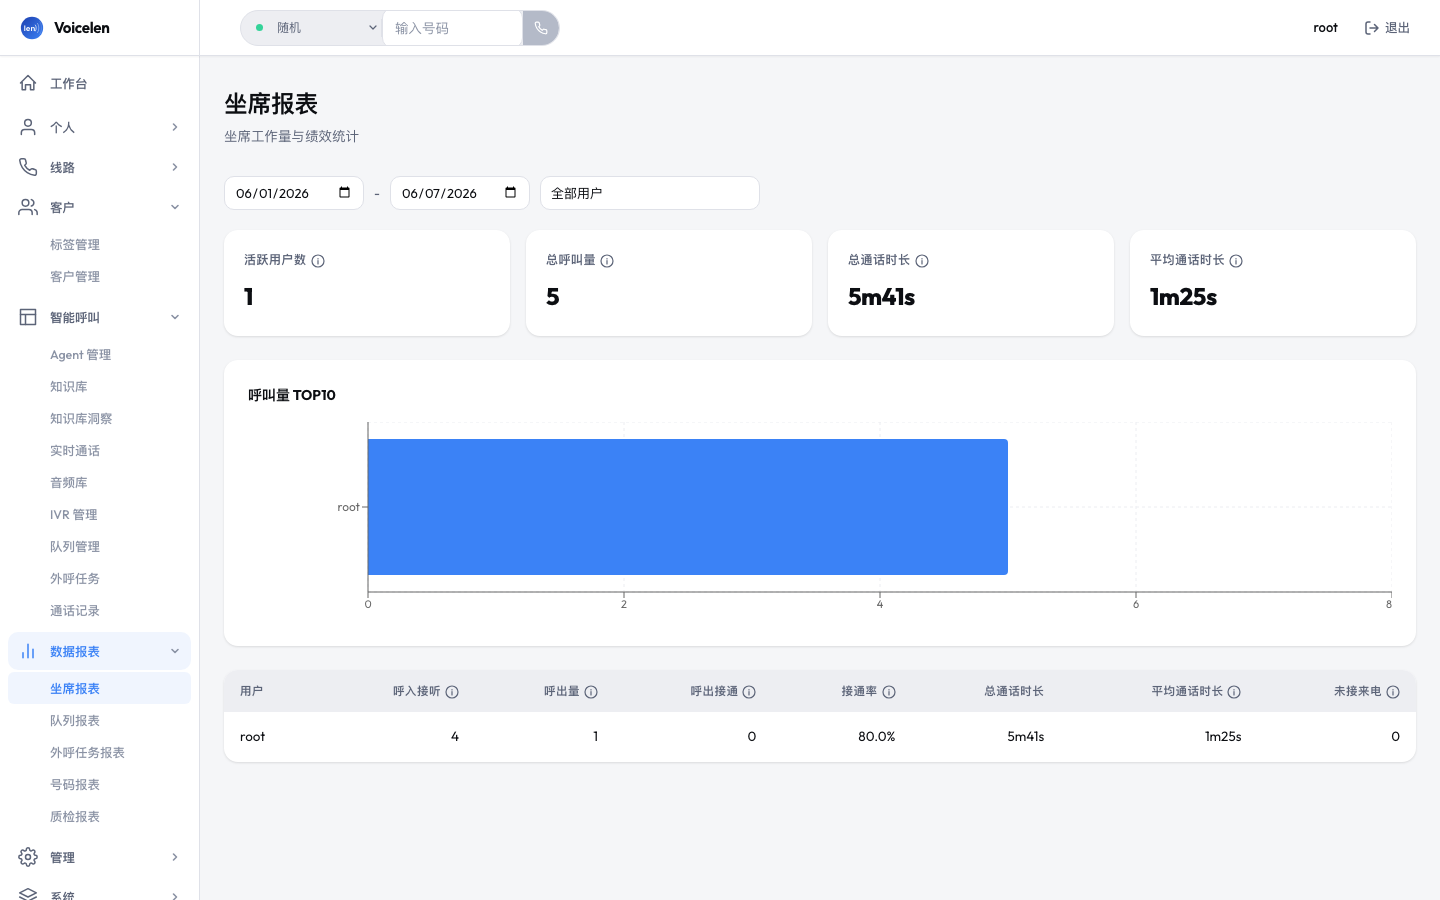Click the start date field 06/01/2026
Viewport: 1440px width, 900px height.
tap(294, 193)
